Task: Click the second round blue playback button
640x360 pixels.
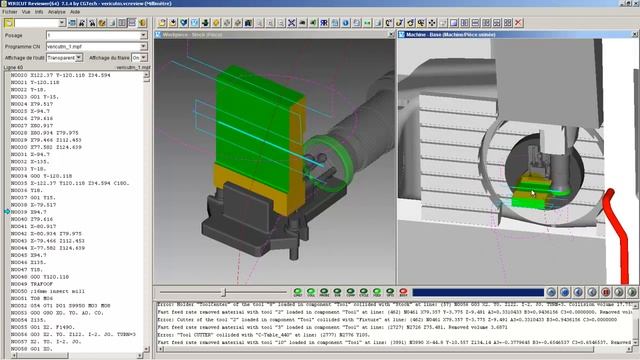Action: (x=565, y=292)
